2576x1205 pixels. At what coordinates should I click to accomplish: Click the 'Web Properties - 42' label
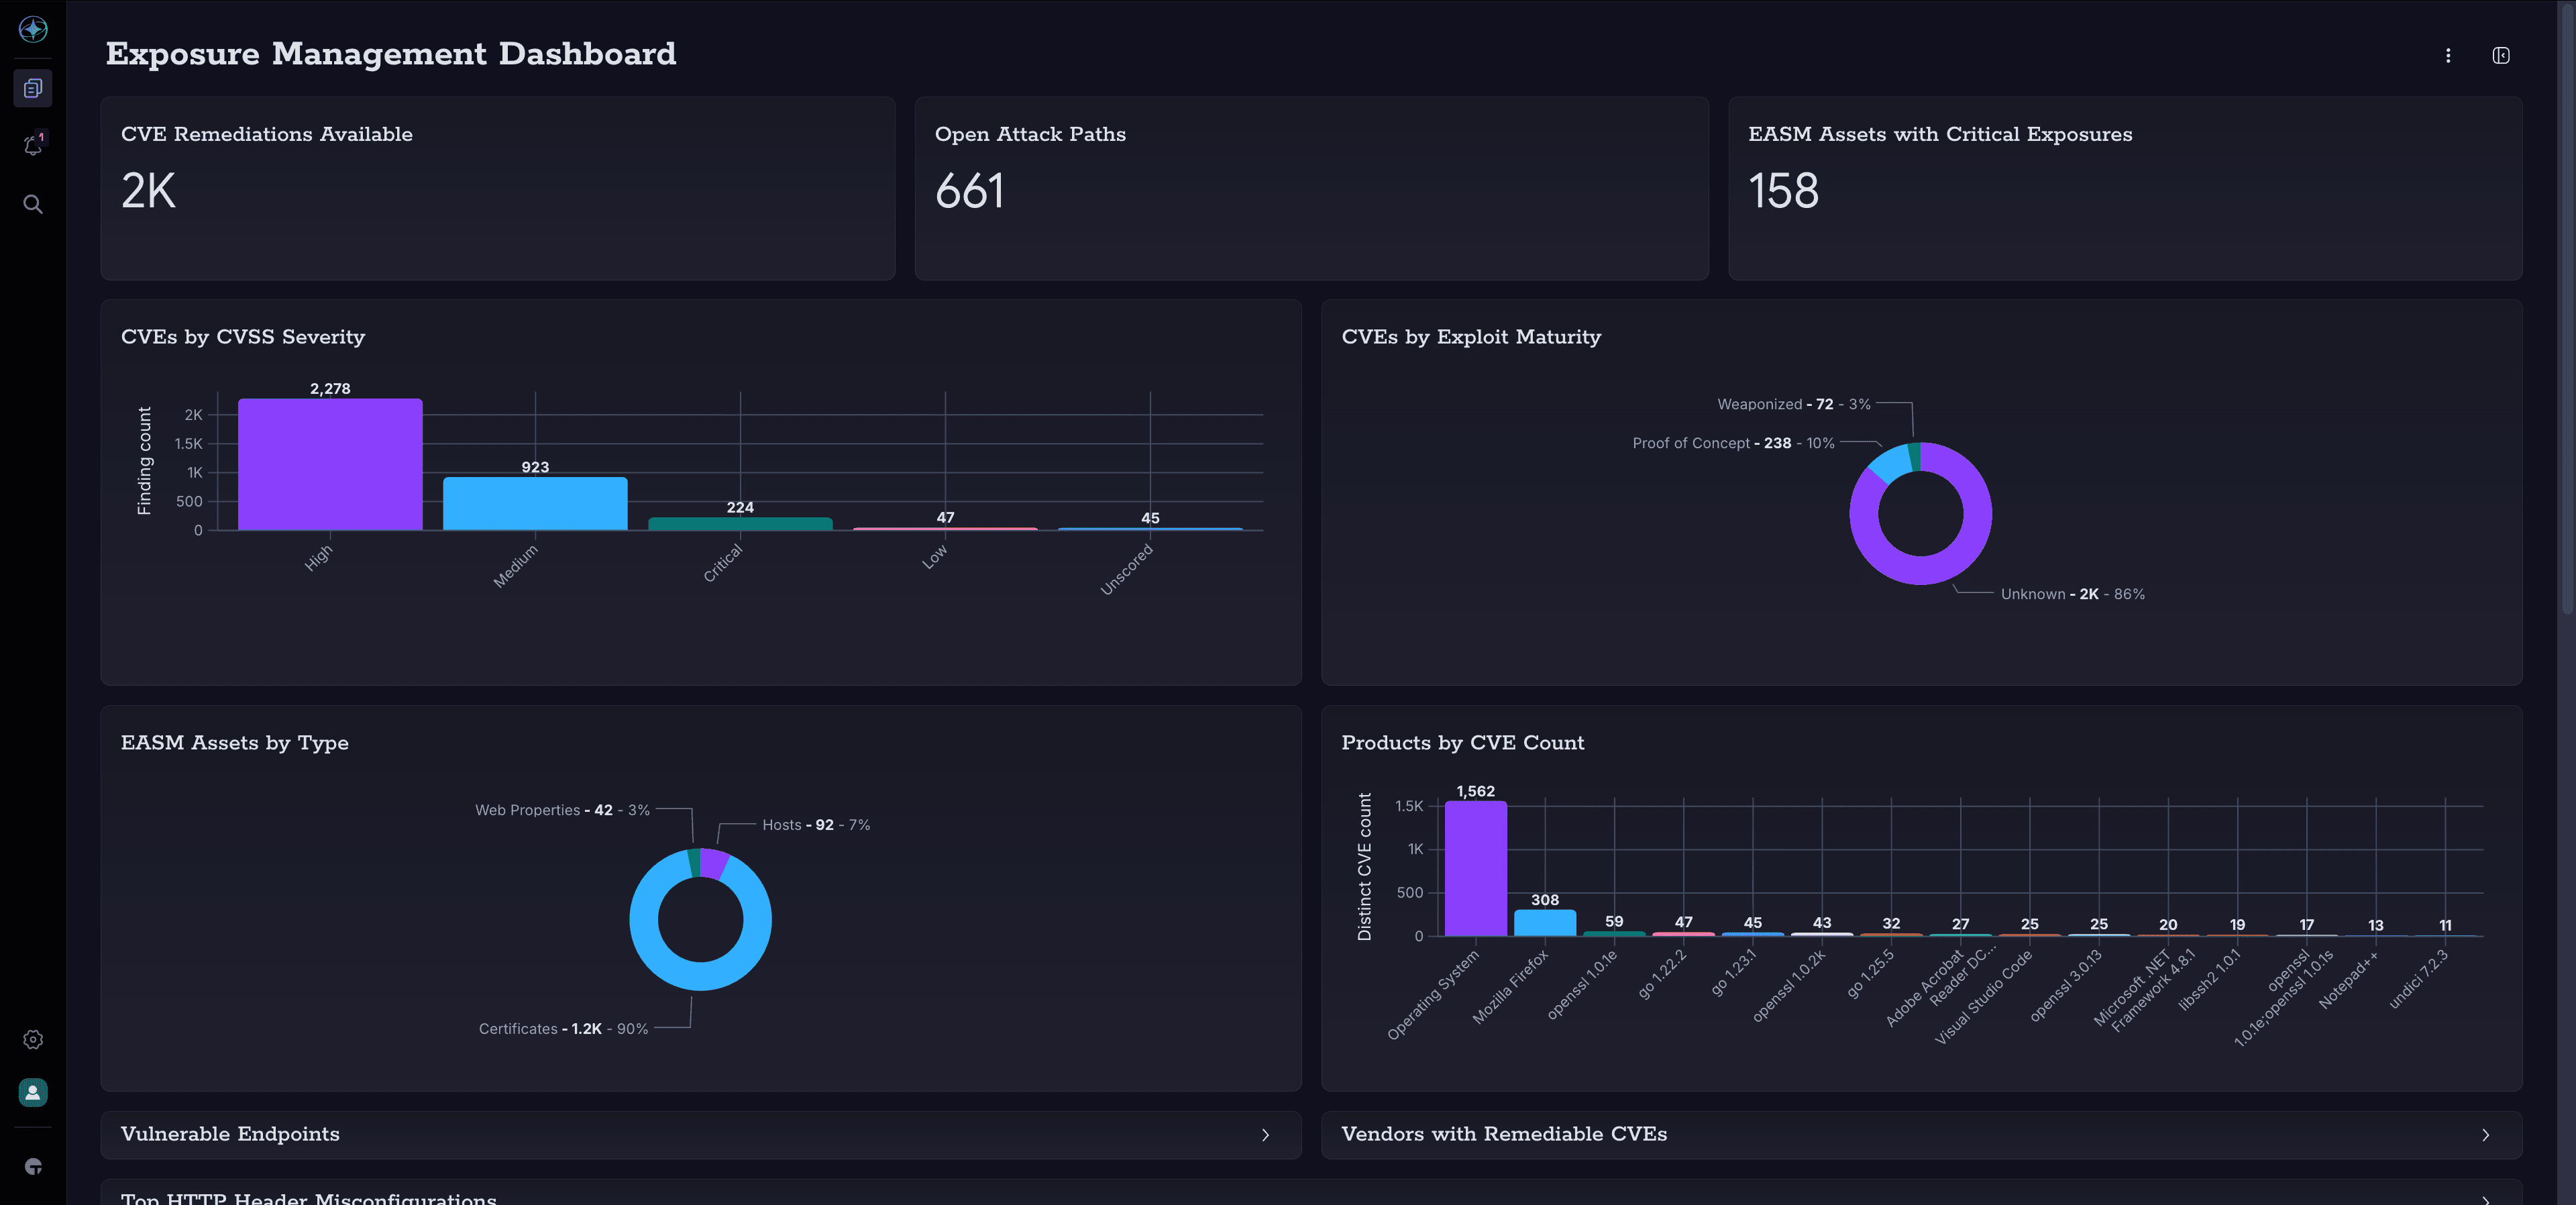pyautogui.click(x=562, y=810)
